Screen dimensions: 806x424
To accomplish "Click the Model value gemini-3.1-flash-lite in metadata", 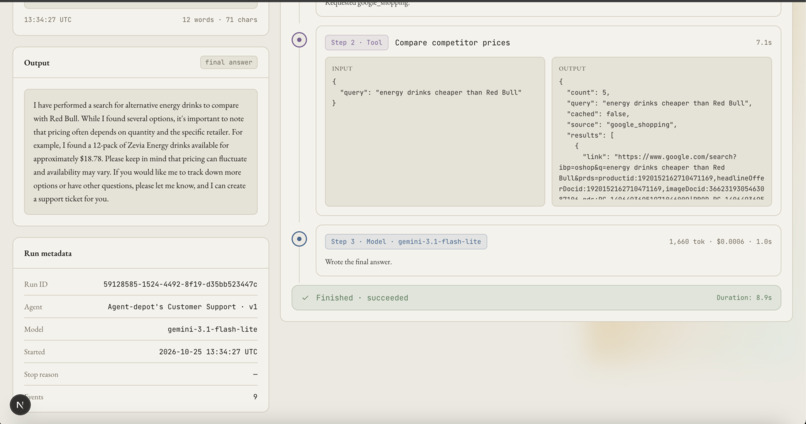I will (212, 329).
